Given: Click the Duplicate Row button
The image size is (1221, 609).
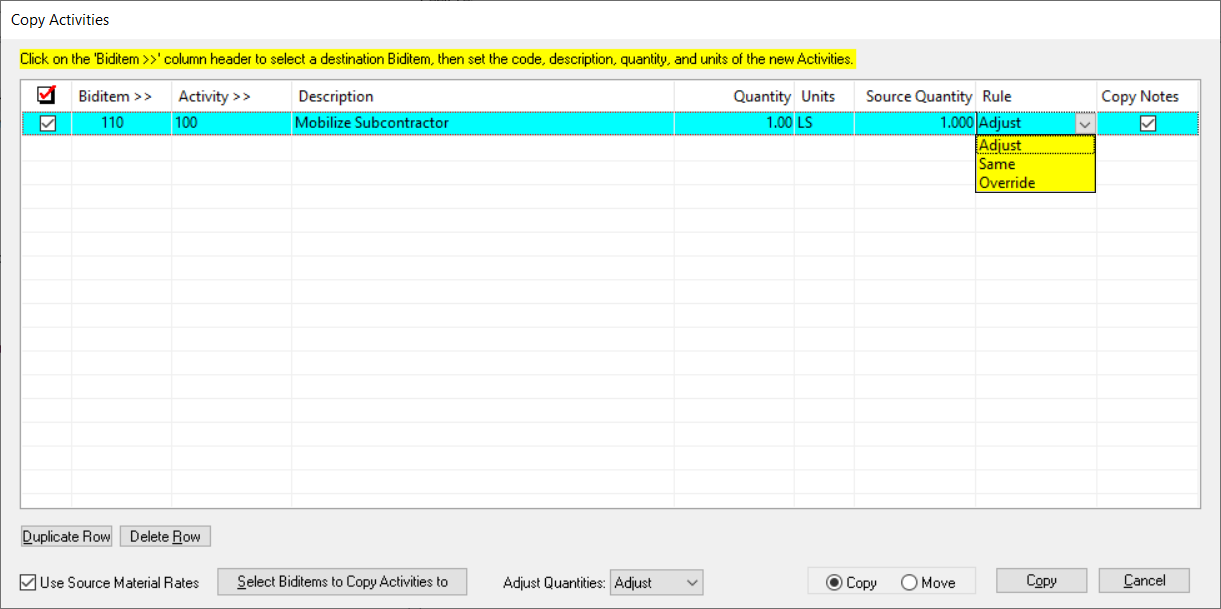Looking at the screenshot, I should 66,536.
